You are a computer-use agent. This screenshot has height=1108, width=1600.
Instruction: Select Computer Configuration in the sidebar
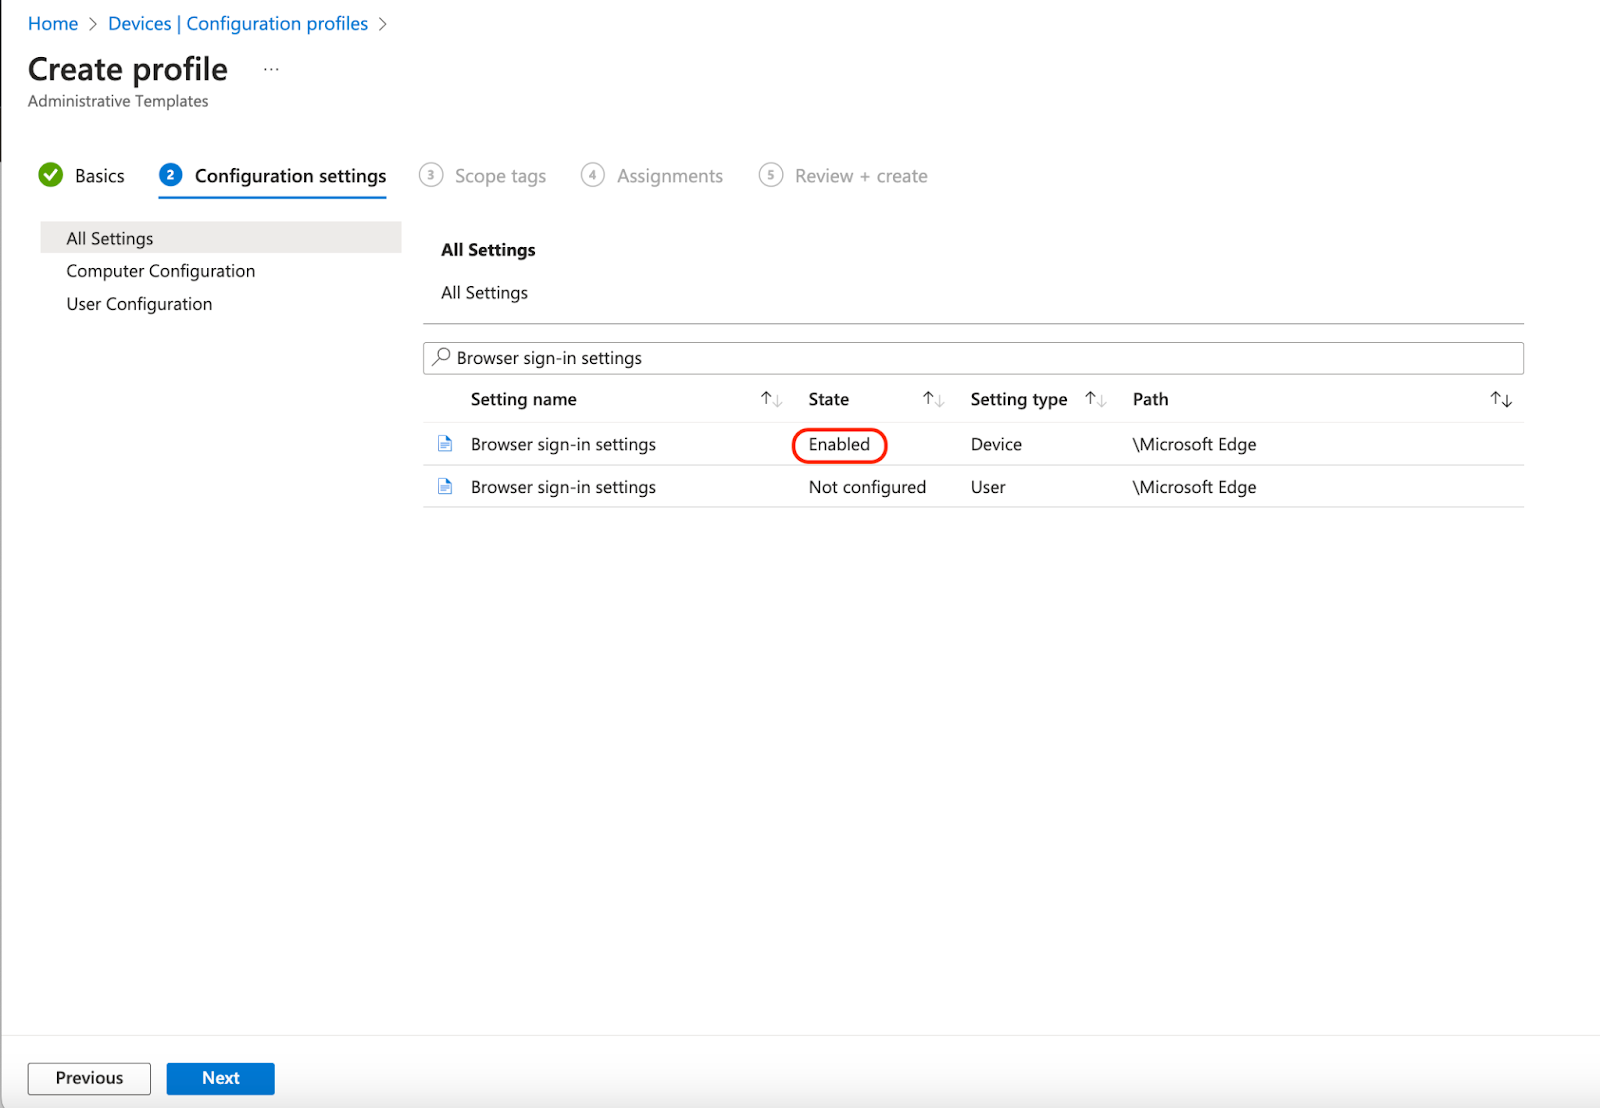pos(160,270)
